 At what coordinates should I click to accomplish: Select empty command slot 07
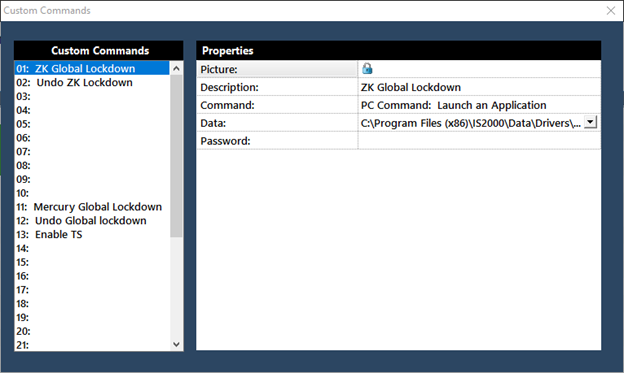coord(92,152)
